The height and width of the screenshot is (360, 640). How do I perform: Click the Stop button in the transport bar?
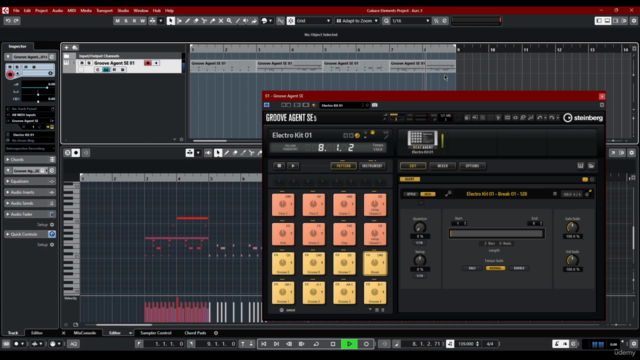coord(333,344)
